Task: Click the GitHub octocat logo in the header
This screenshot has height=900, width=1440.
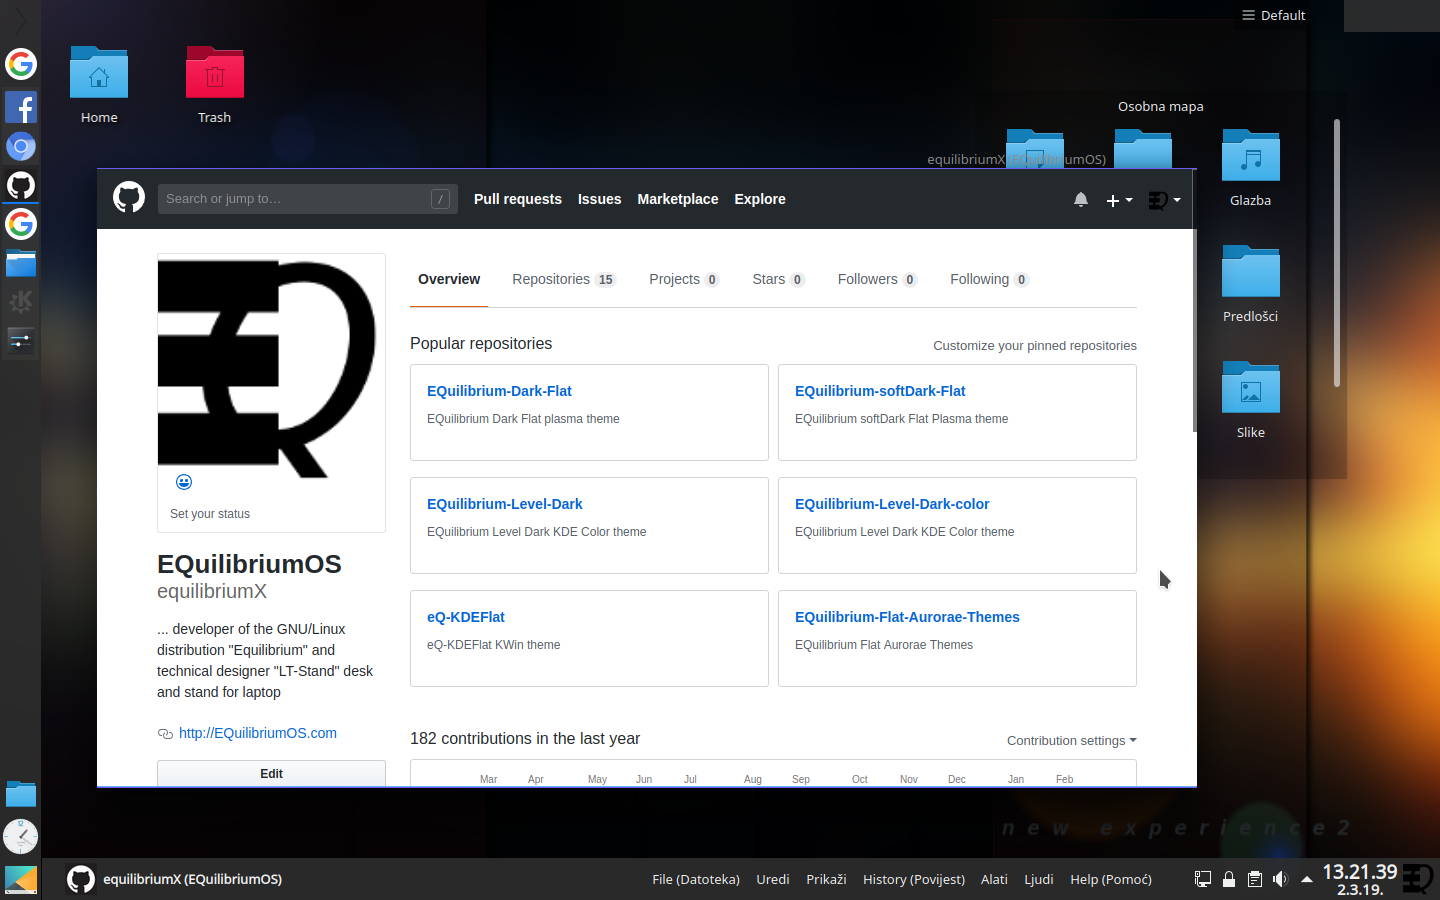Action: tap(129, 197)
